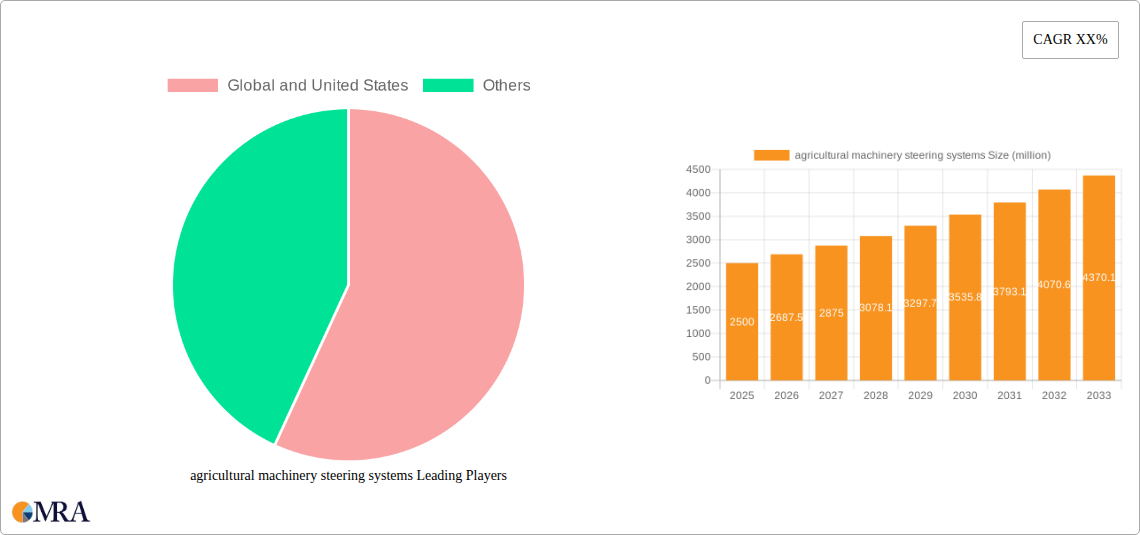1140x535 pixels.
Task: Click the 2026 bar showing 2687.5
Action: click(786, 317)
